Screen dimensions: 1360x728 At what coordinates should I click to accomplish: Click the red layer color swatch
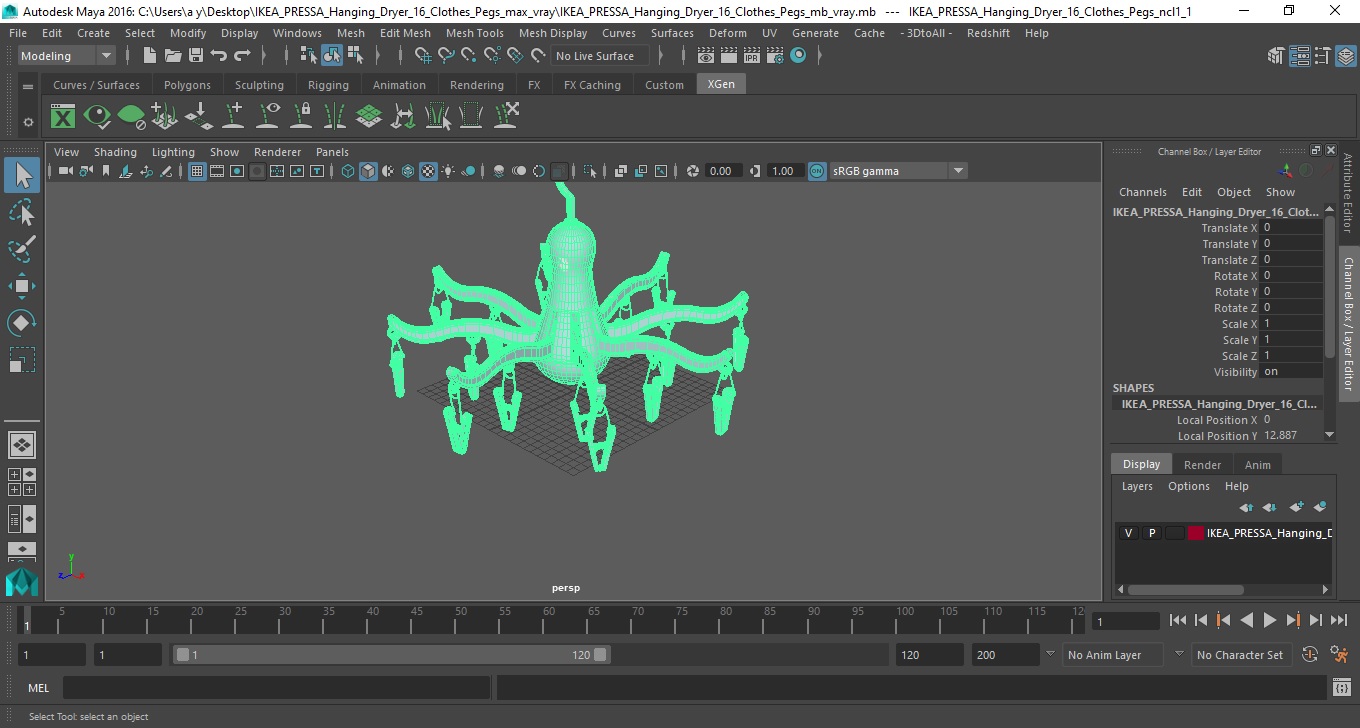click(x=1196, y=533)
